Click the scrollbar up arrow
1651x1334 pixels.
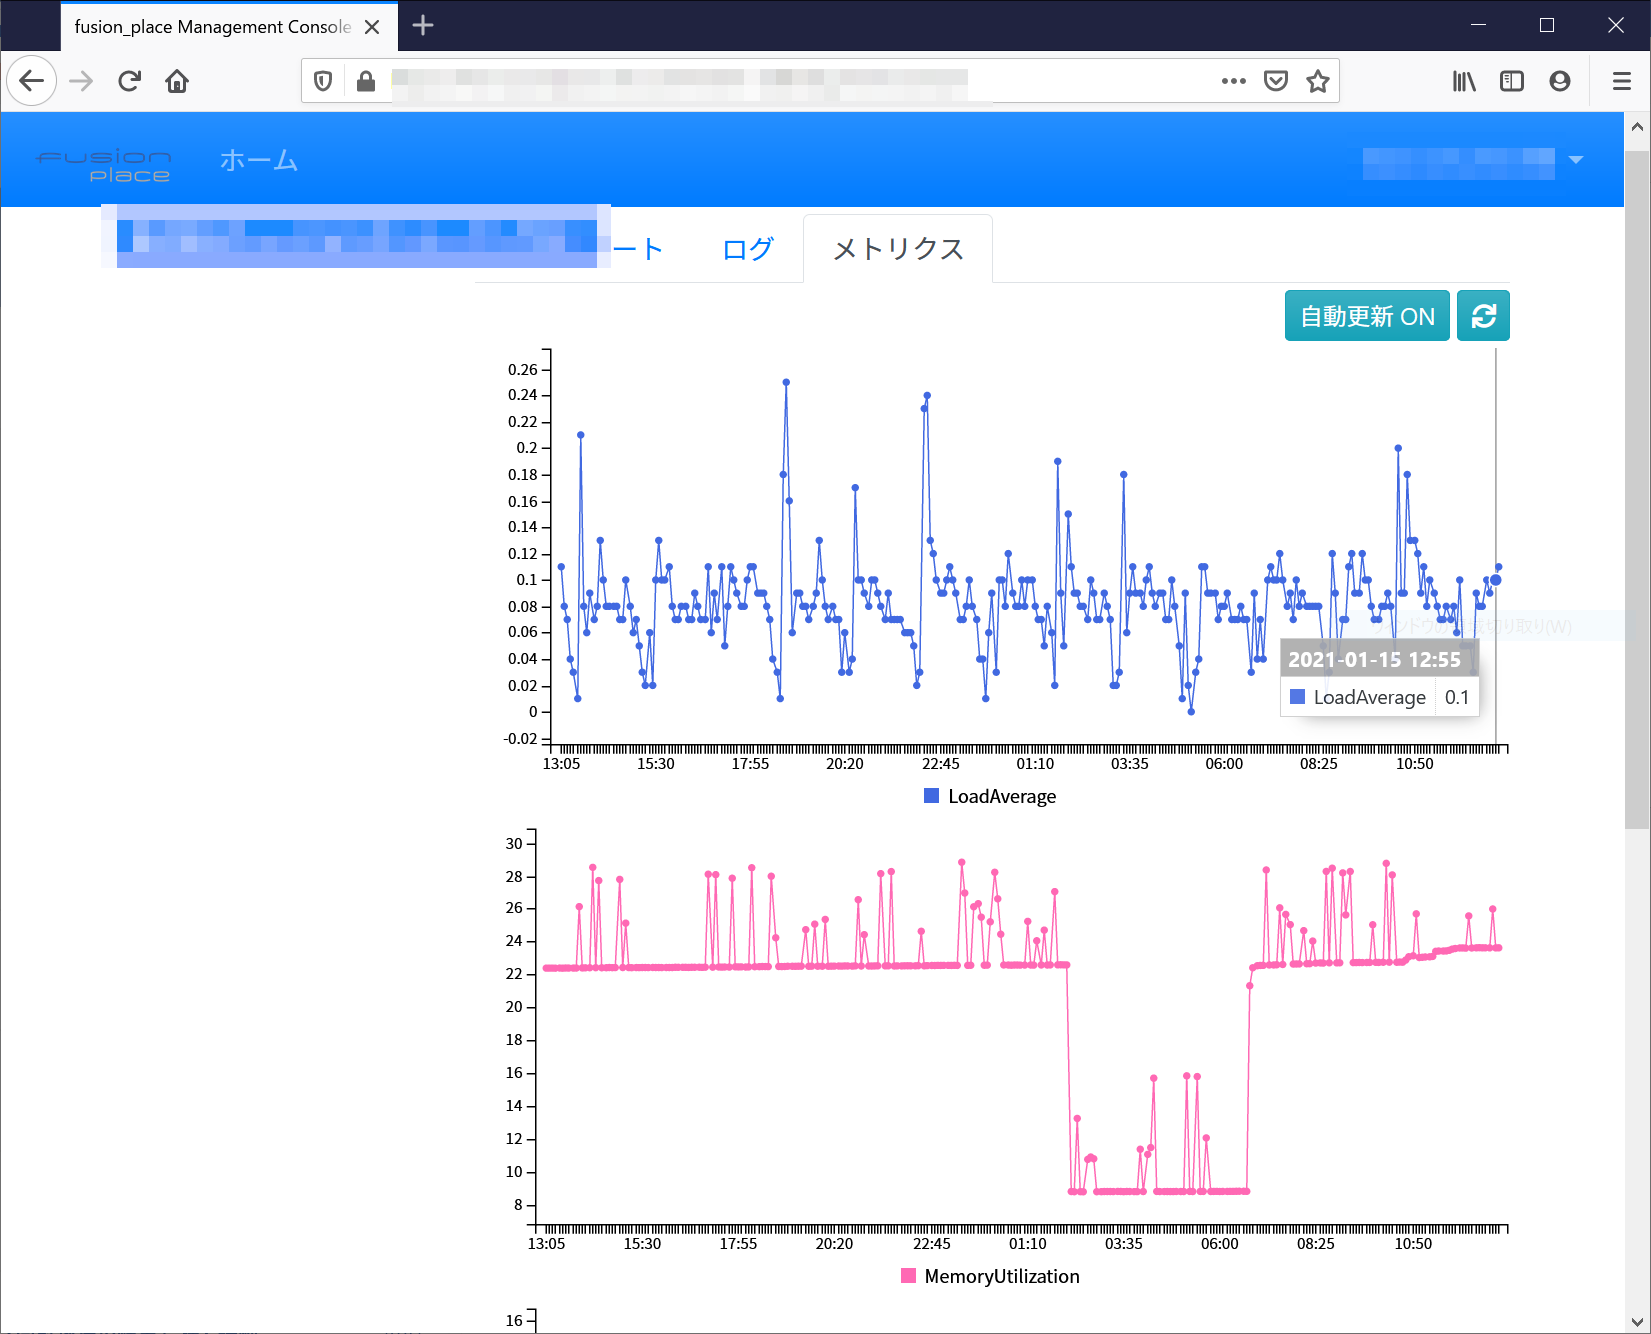click(x=1637, y=127)
